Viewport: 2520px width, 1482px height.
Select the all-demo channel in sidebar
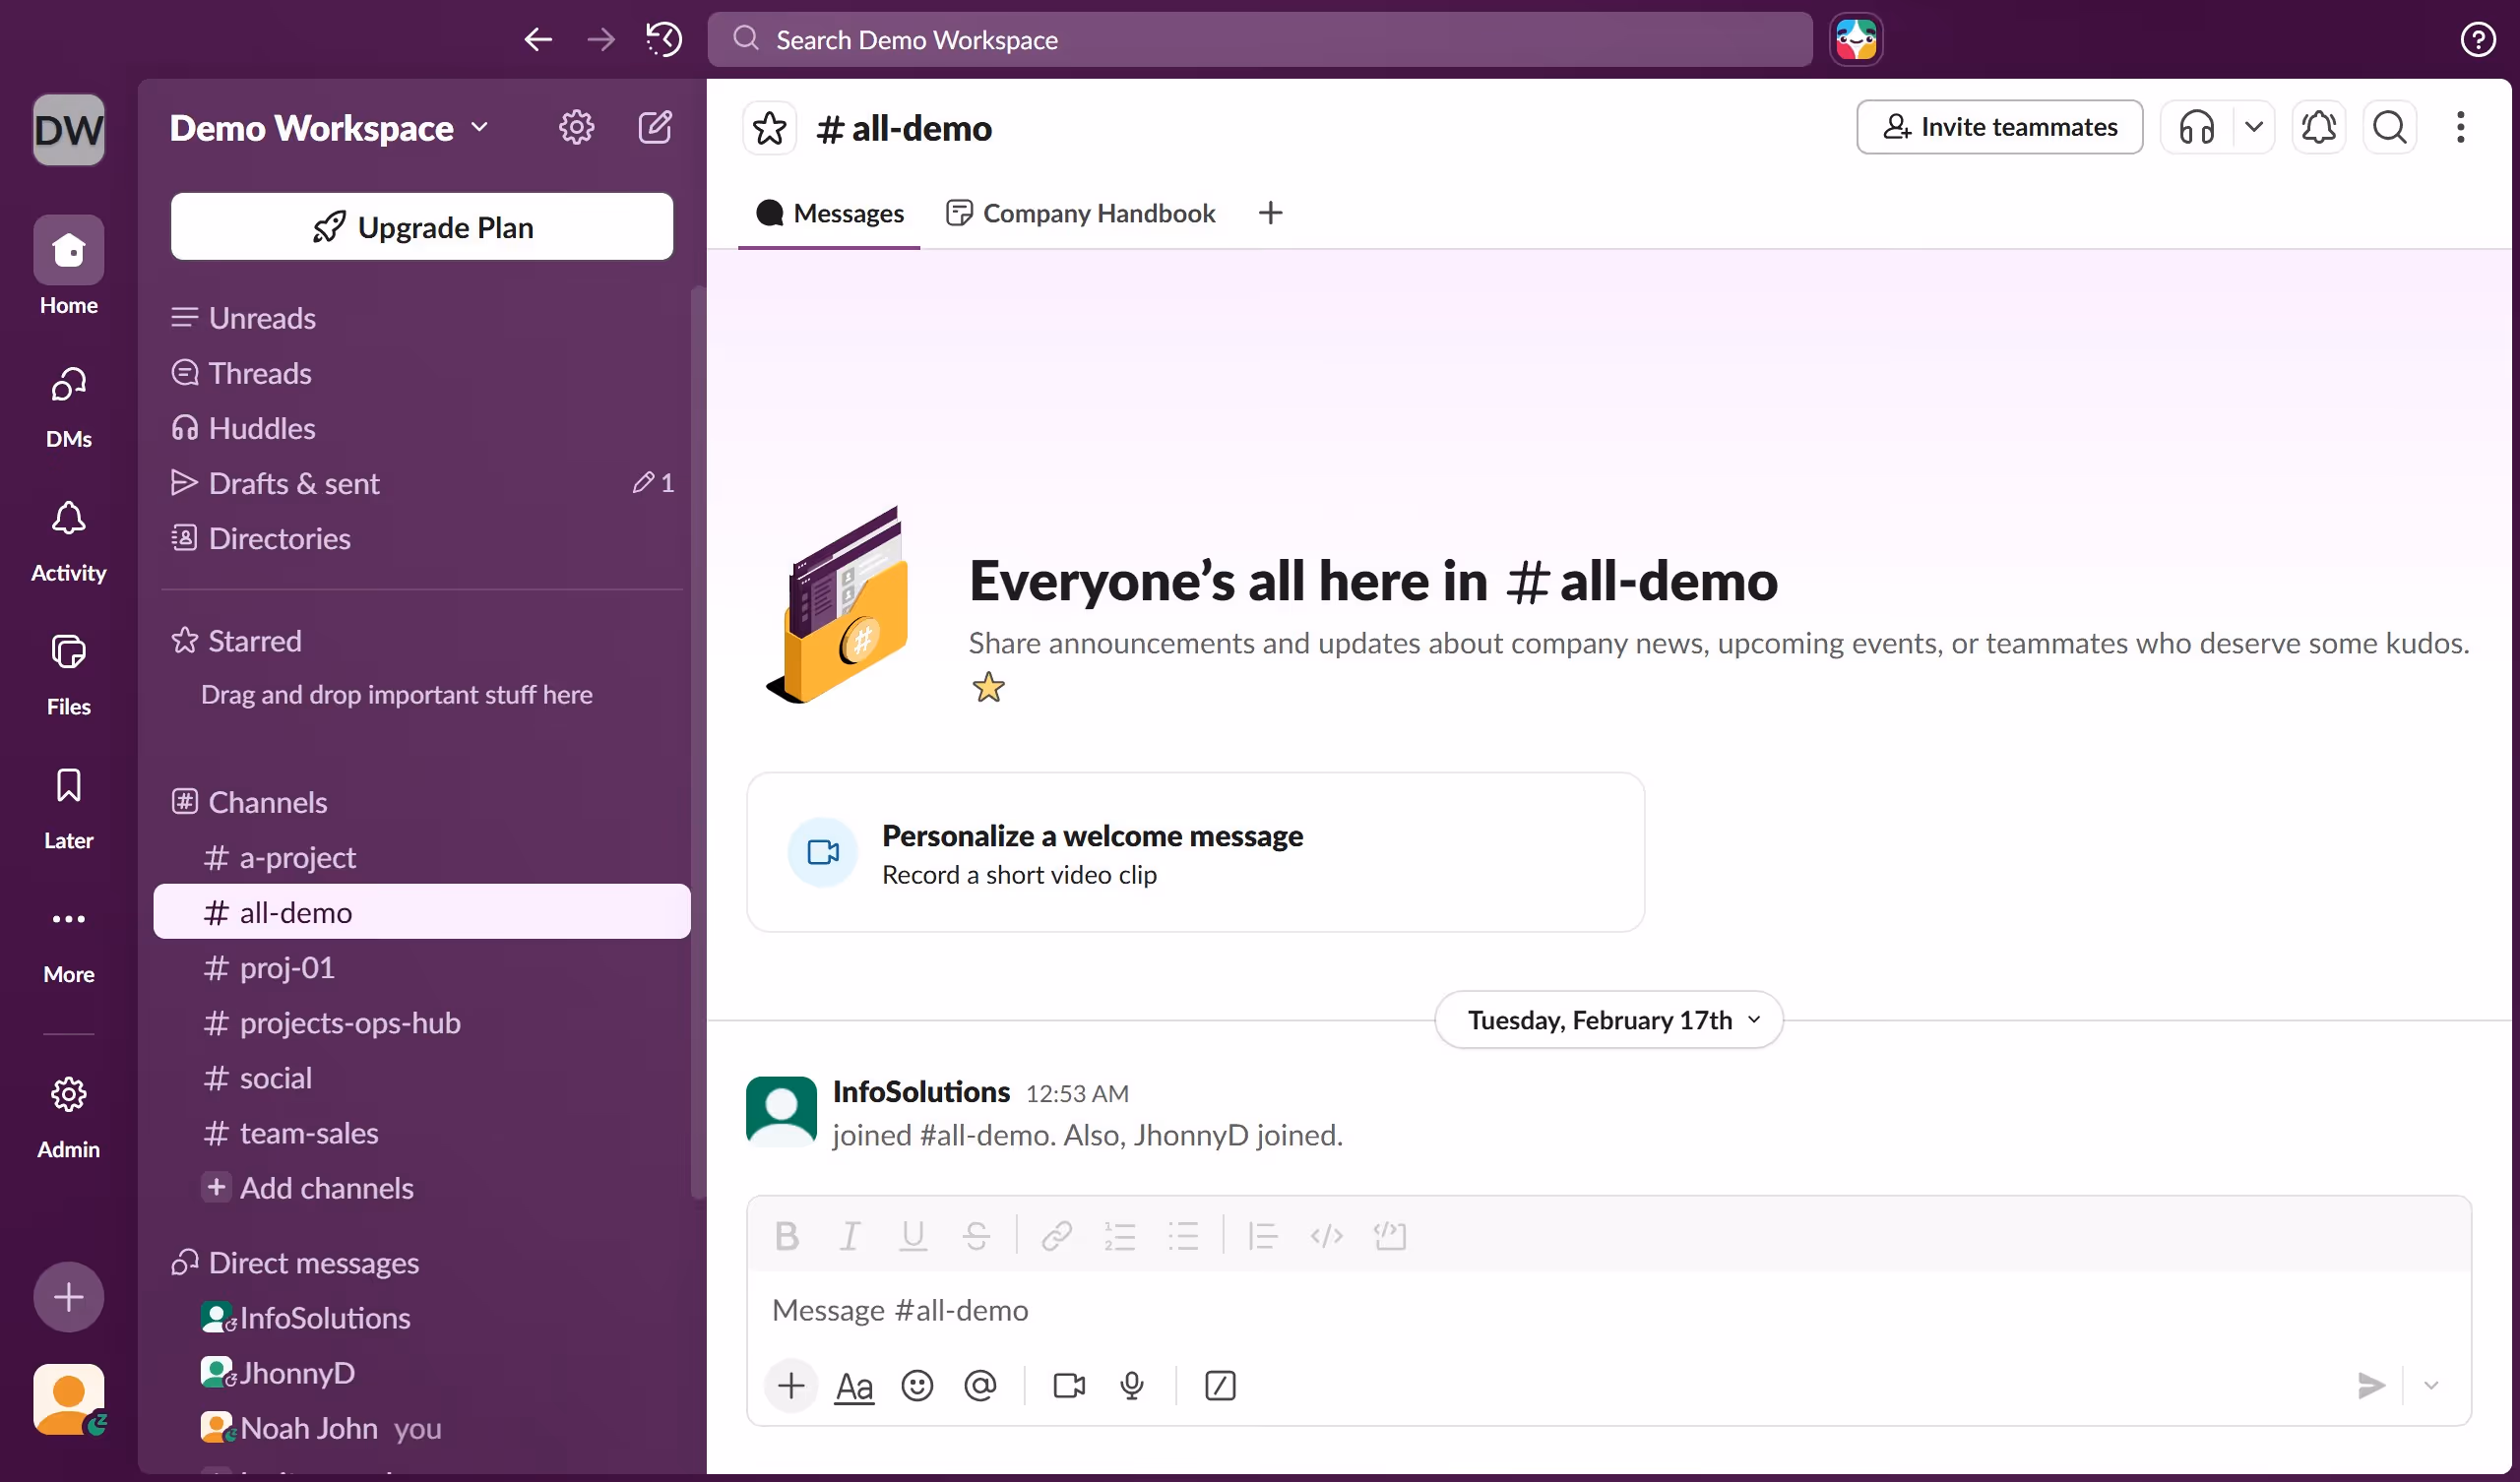(421, 912)
